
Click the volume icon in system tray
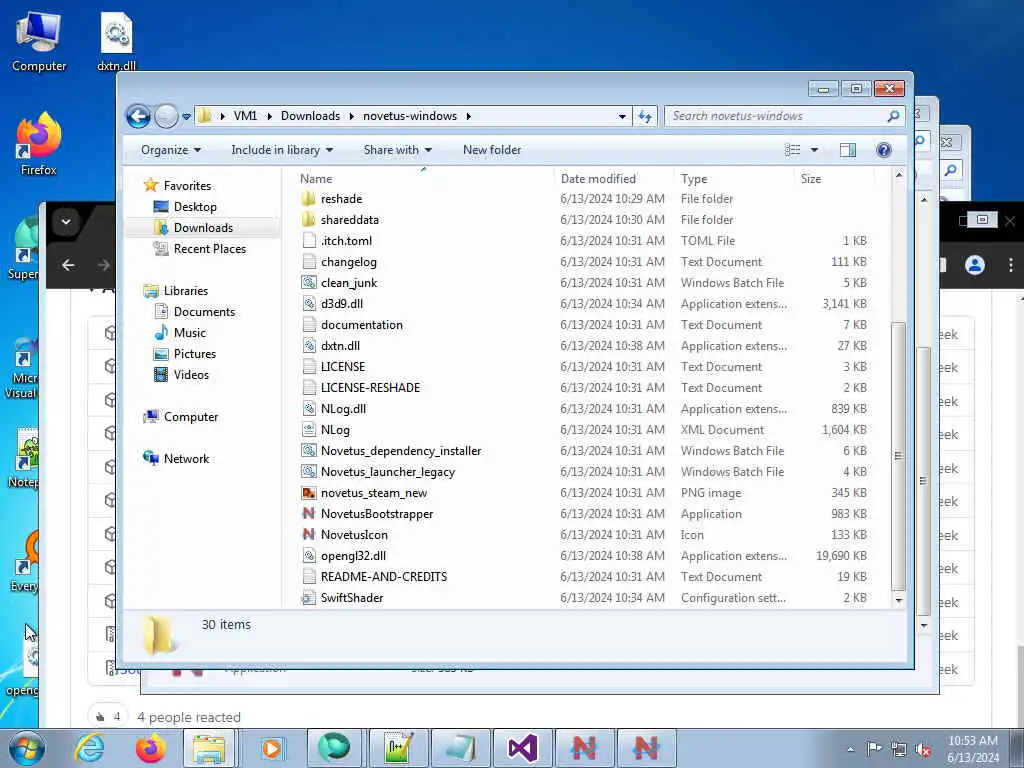(923, 749)
